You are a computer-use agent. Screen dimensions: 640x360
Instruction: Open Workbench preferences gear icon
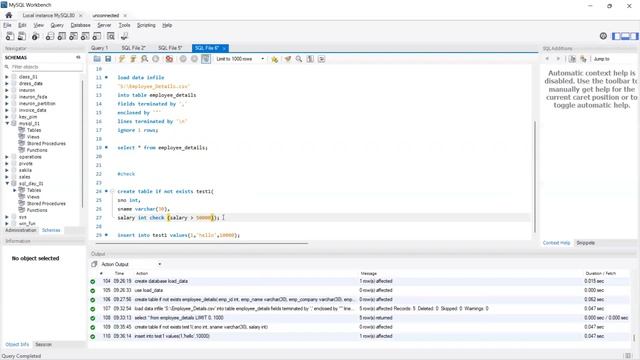(x=603, y=36)
